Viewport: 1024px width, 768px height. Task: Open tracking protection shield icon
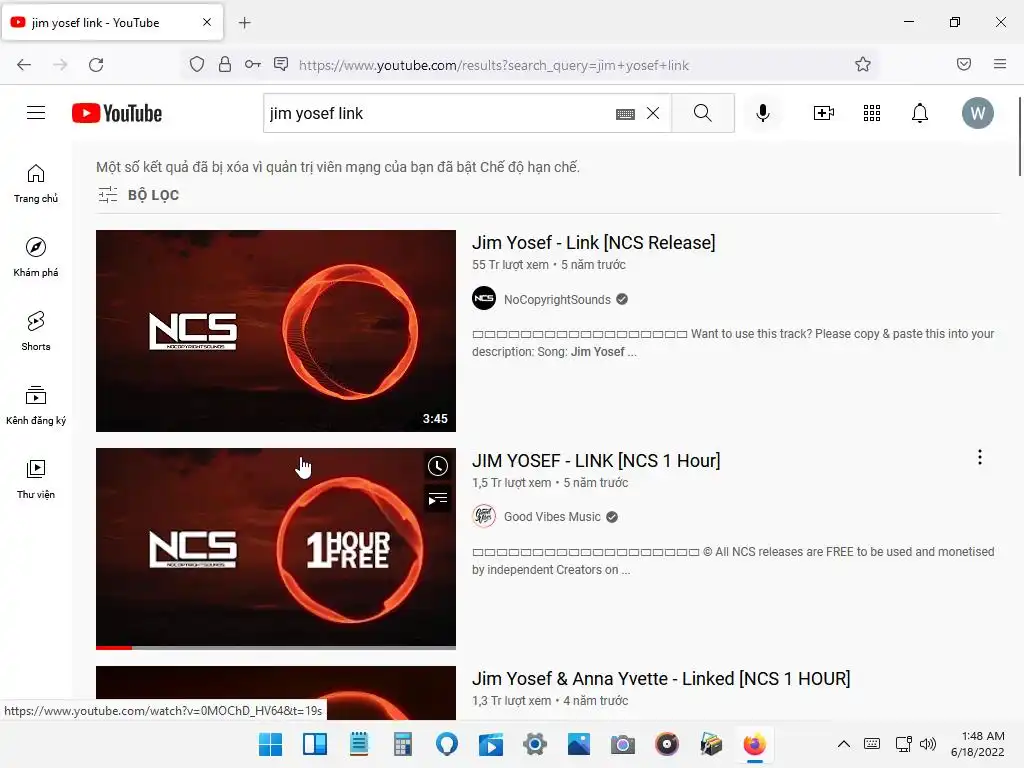(197, 64)
